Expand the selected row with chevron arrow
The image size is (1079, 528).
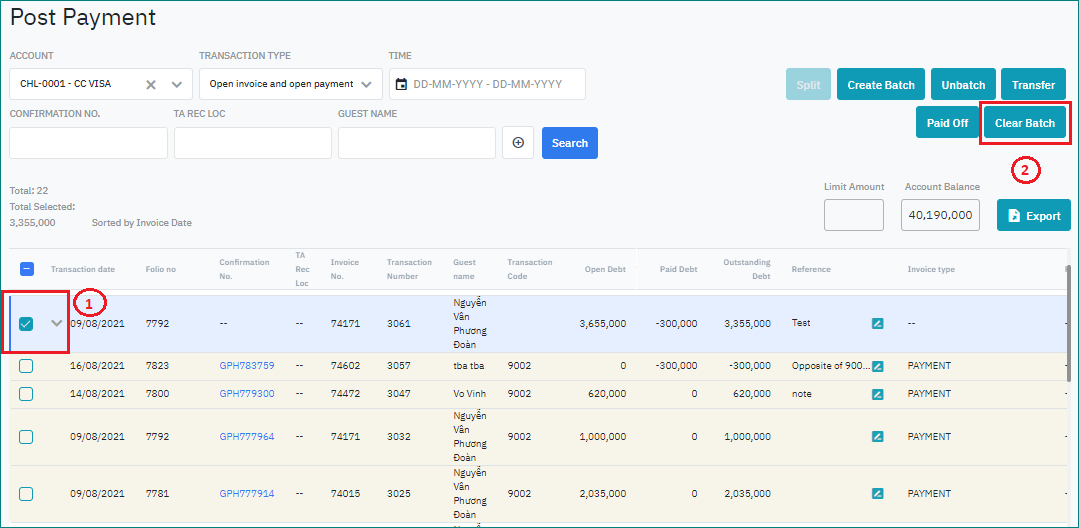56,323
